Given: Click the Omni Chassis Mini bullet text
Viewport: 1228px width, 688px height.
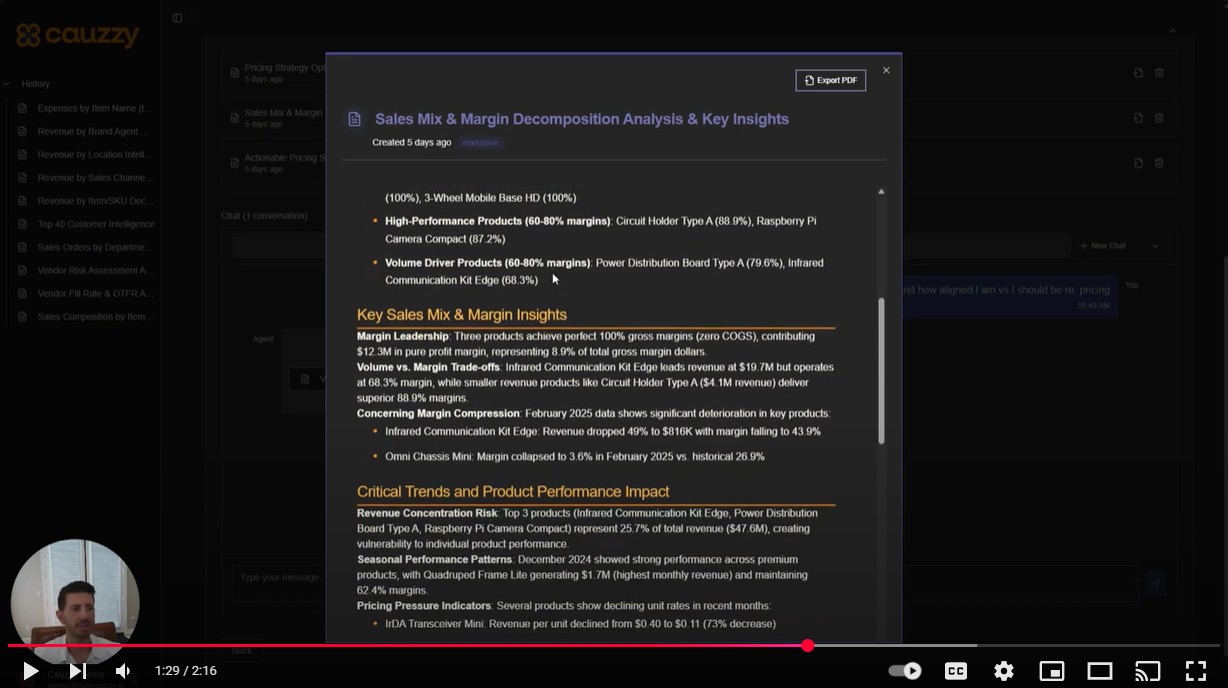Looking at the screenshot, I should click(x=575, y=457).
